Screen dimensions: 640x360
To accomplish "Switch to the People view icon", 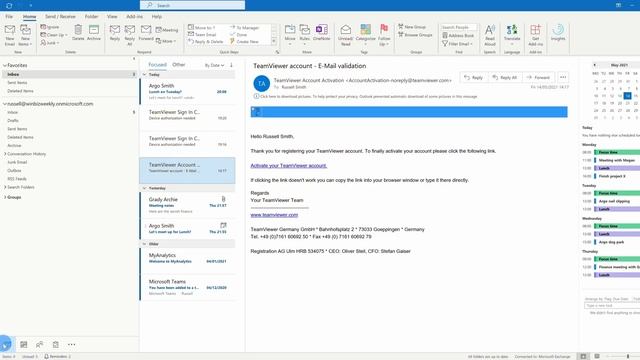I will pyautogui.click(x=40, y=344).
